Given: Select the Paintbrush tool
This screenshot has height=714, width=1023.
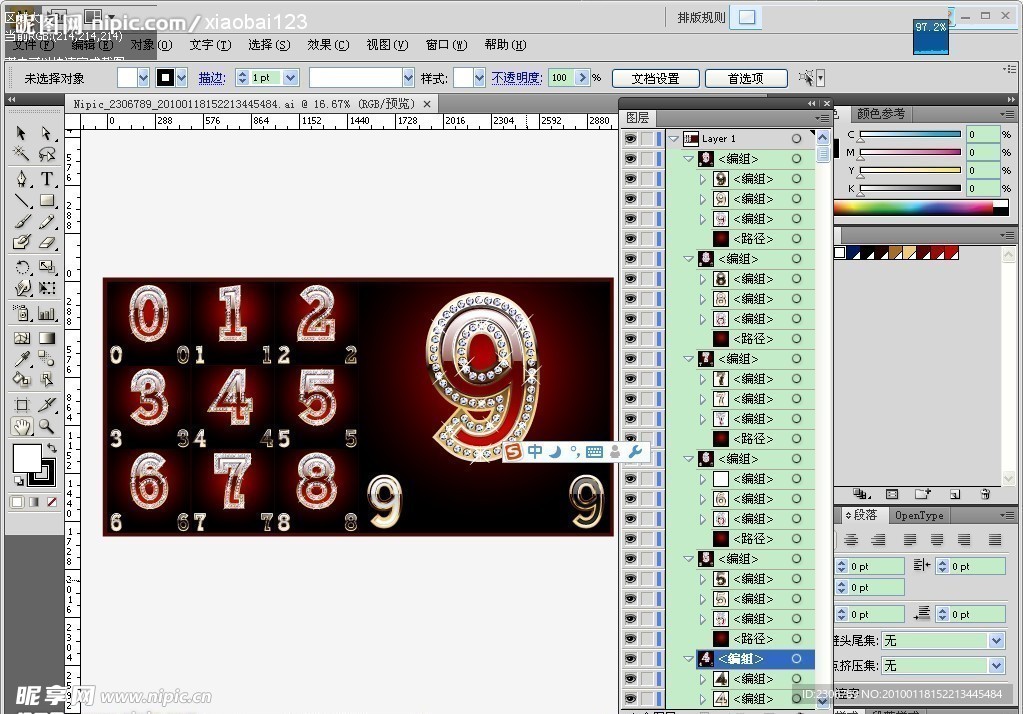Looking at the screenshot, I should point(21,222).
